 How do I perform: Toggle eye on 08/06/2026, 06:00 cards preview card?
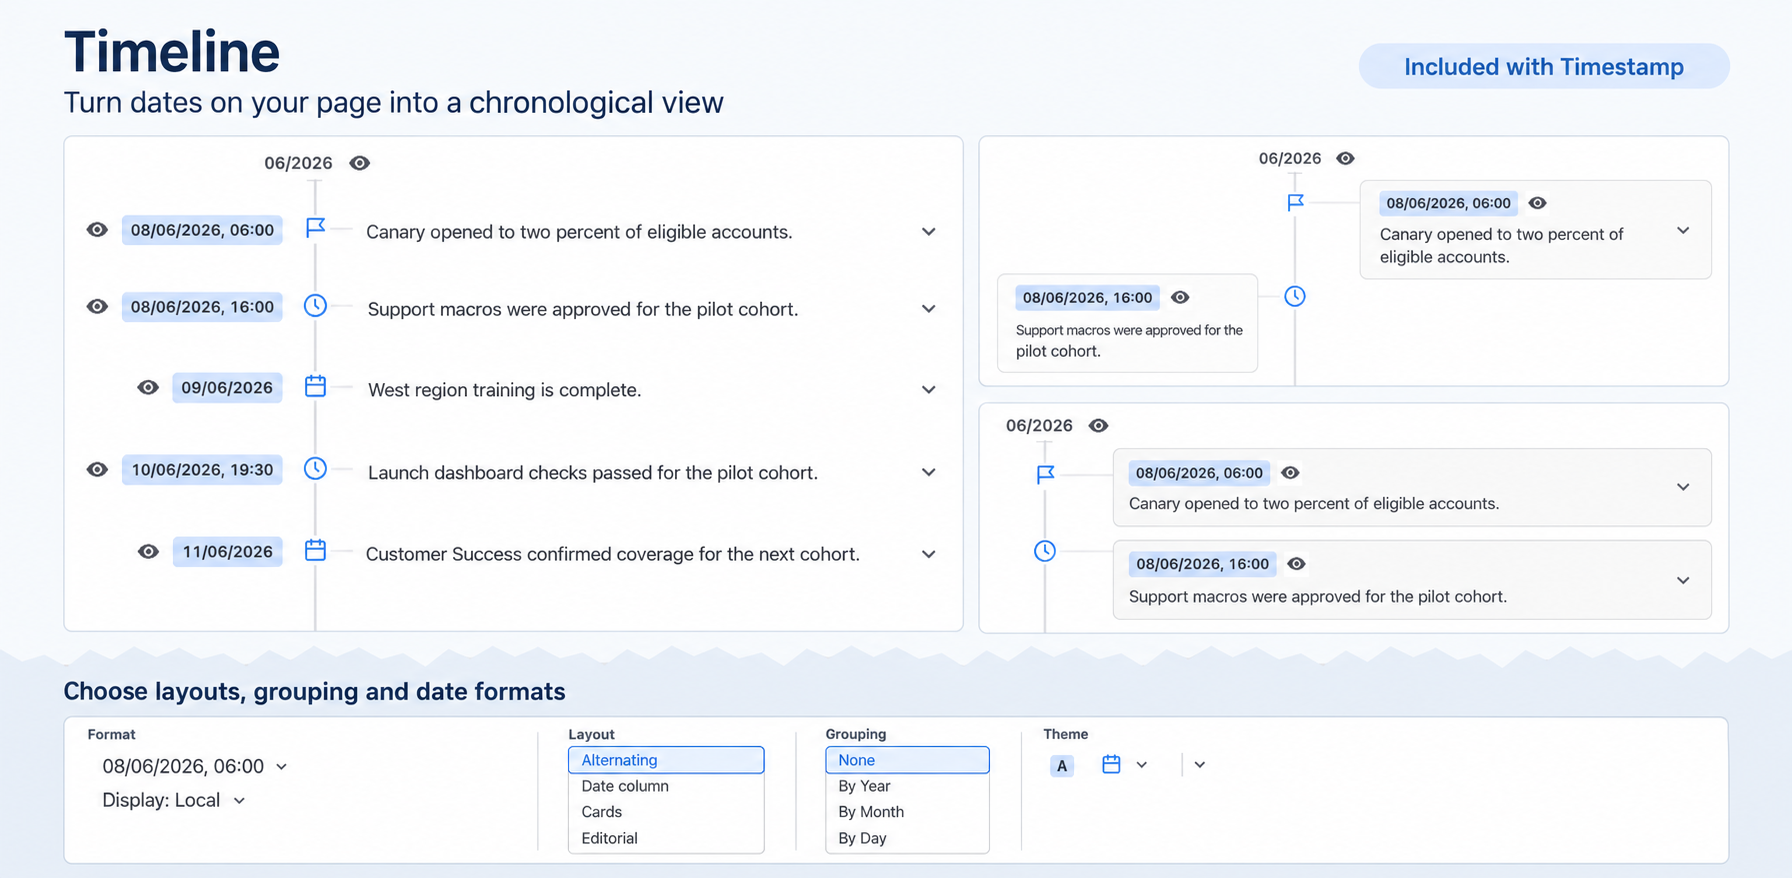(x=1290, y=473)
